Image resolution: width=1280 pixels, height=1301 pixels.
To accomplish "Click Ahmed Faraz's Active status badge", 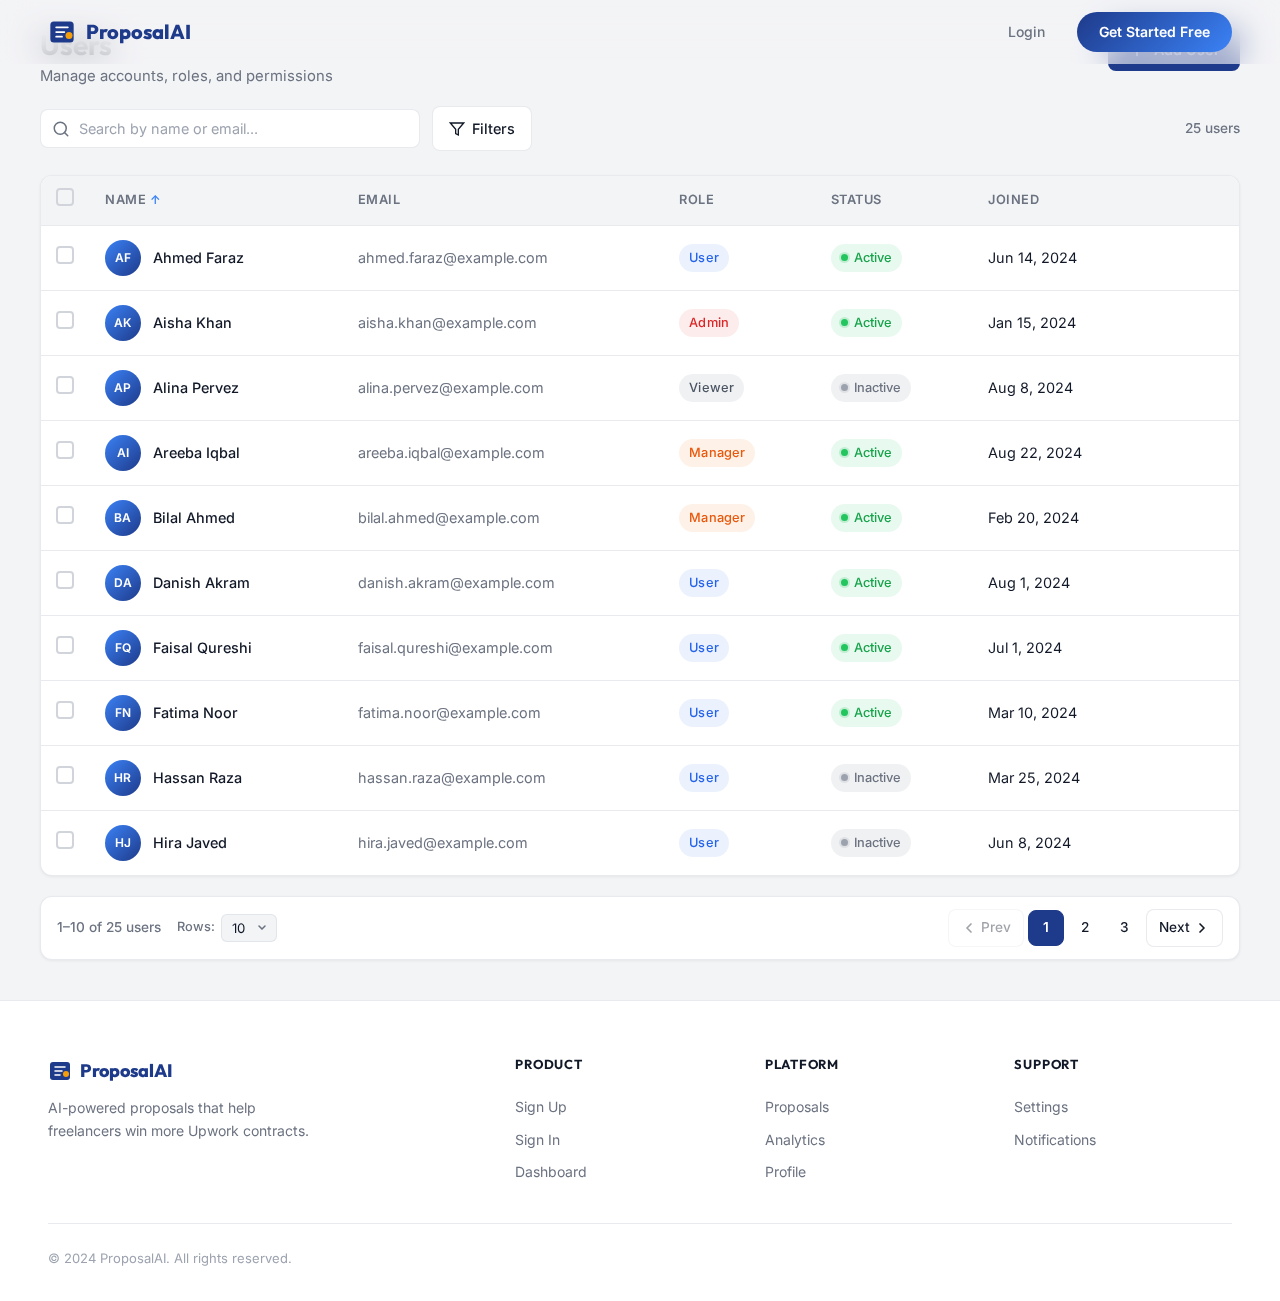I will click(x=866, y=258).
